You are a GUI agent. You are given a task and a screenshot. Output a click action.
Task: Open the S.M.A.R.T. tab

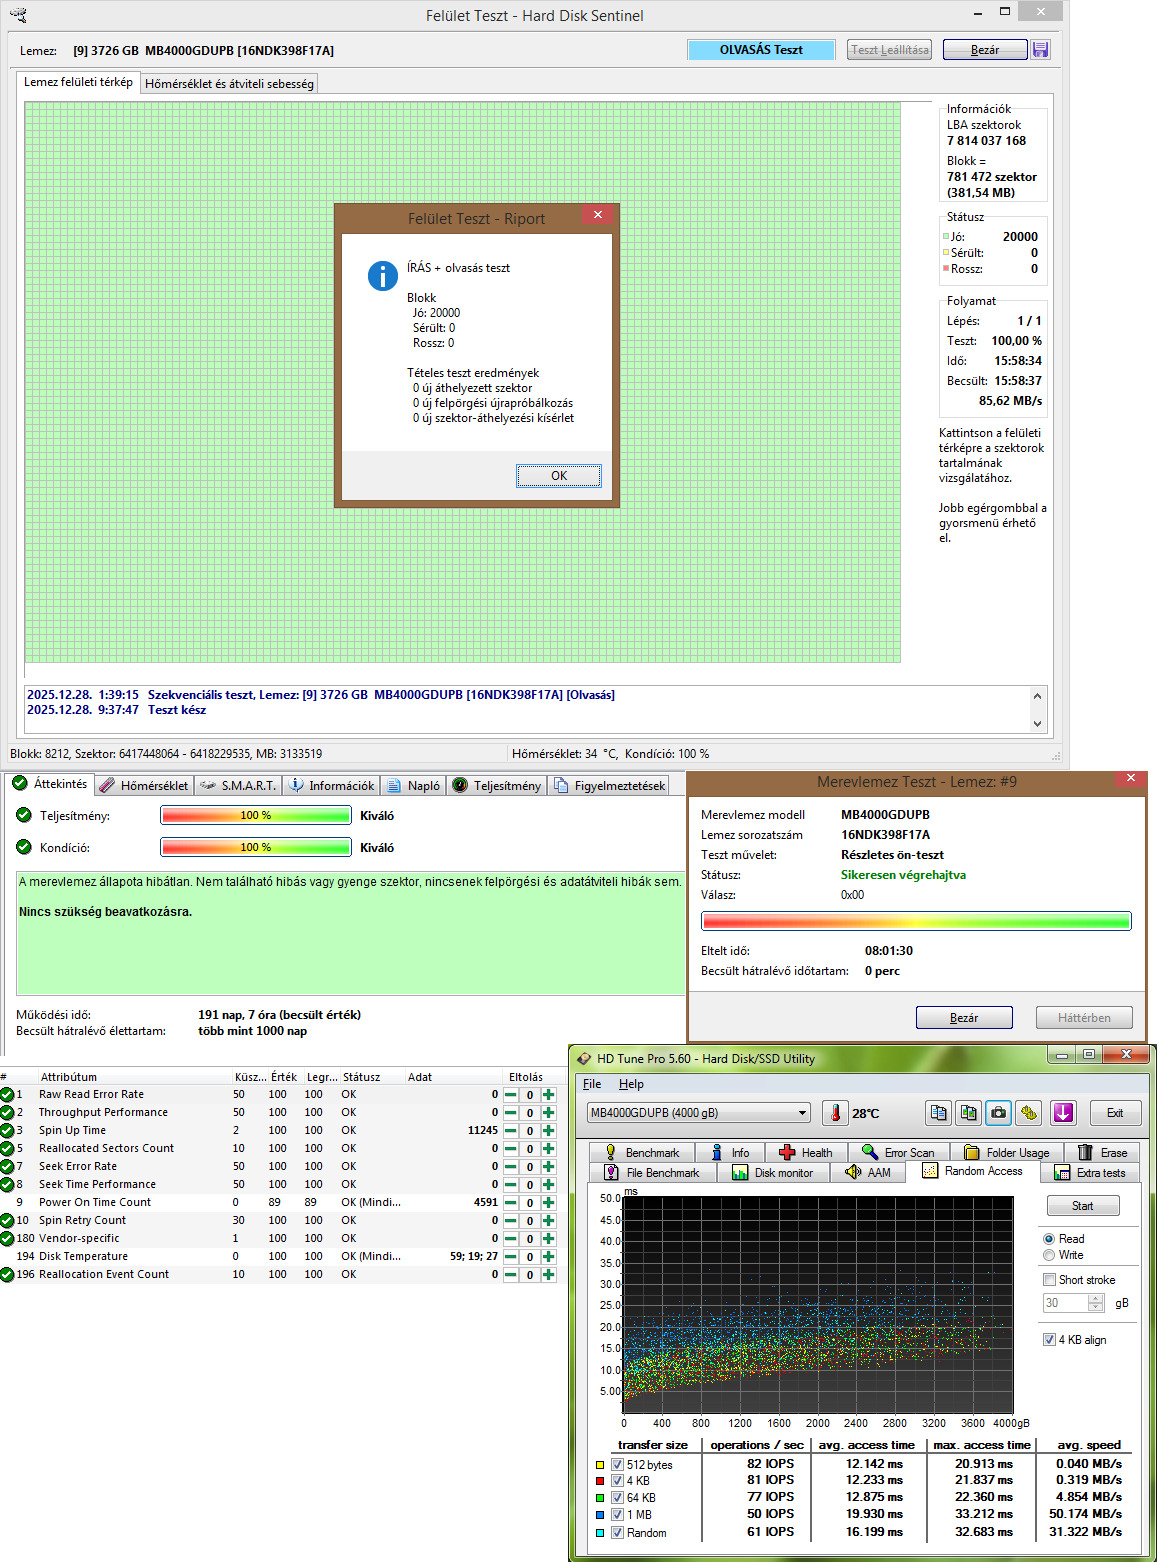[x=238, y=786]
